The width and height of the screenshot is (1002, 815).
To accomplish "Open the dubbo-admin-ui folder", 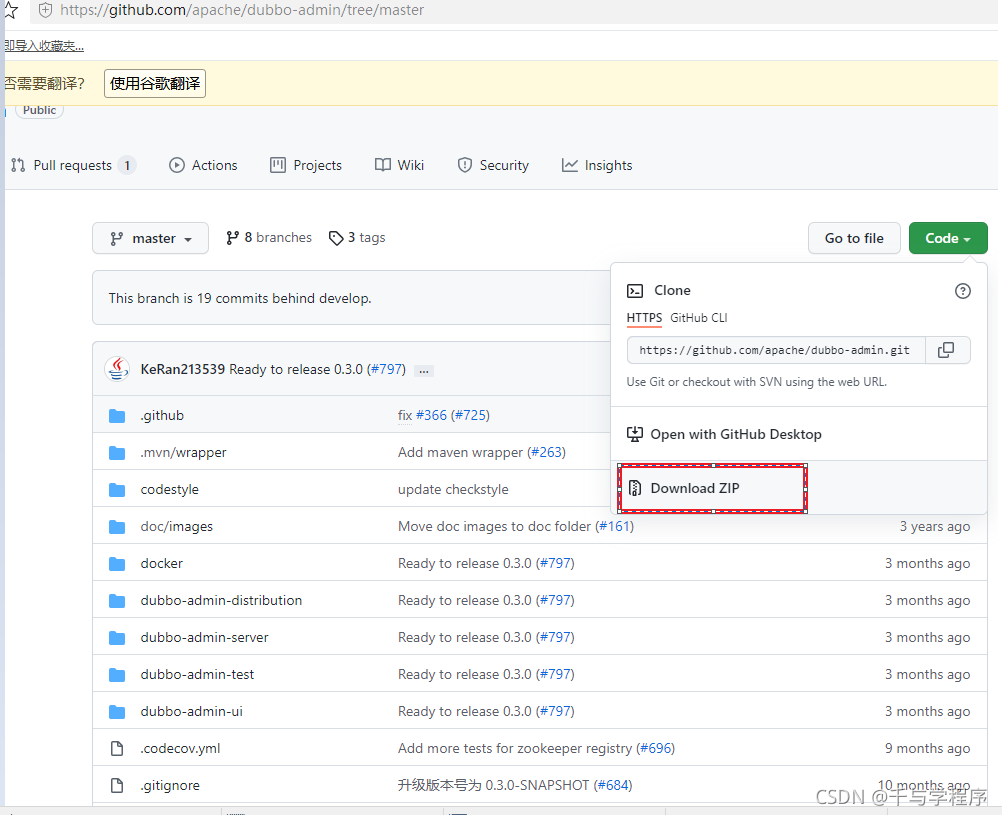I will [x=192, y=711].
